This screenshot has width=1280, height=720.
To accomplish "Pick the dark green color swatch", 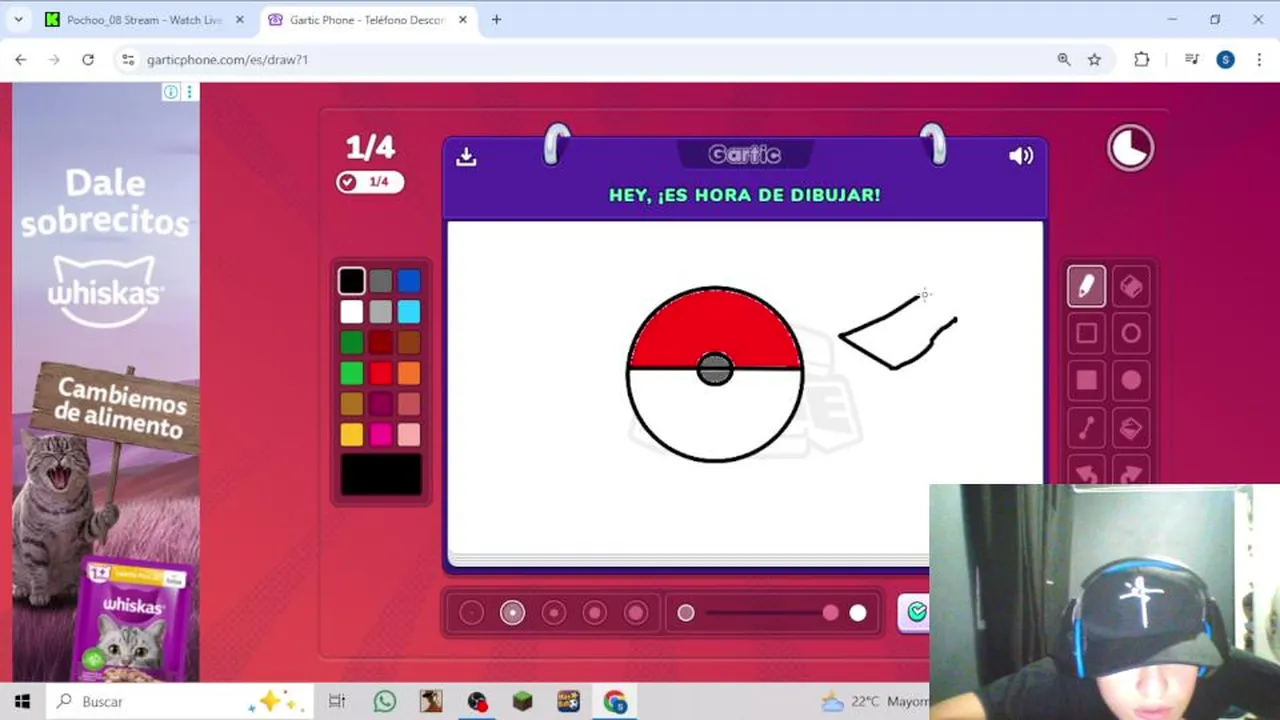I will 351,343.
